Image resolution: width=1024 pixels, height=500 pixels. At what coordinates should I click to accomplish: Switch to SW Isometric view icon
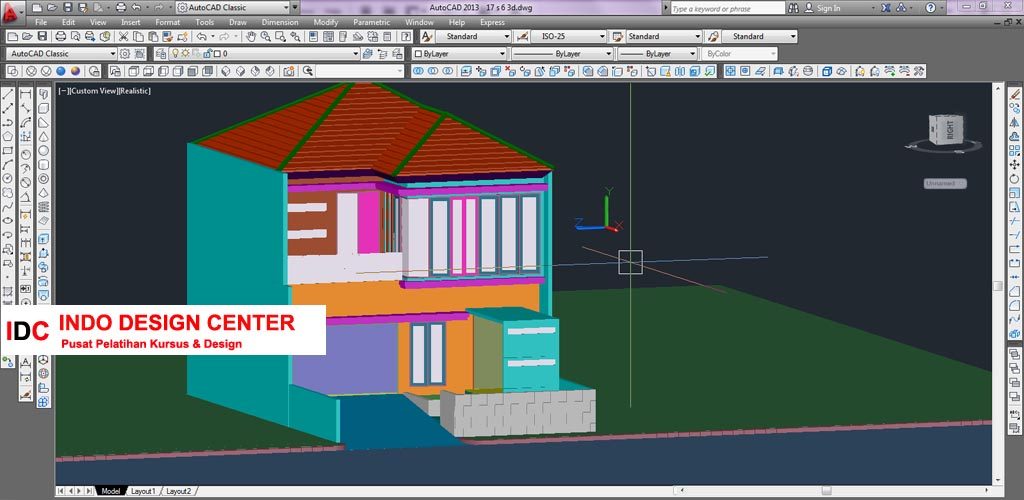(x=225, y=71)
